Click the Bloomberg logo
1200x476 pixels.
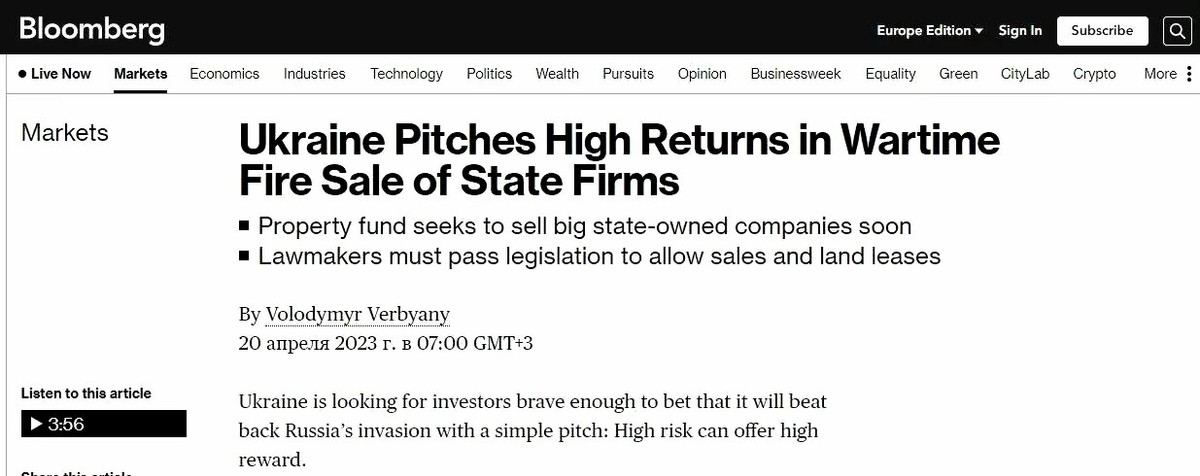pos(91,29)
